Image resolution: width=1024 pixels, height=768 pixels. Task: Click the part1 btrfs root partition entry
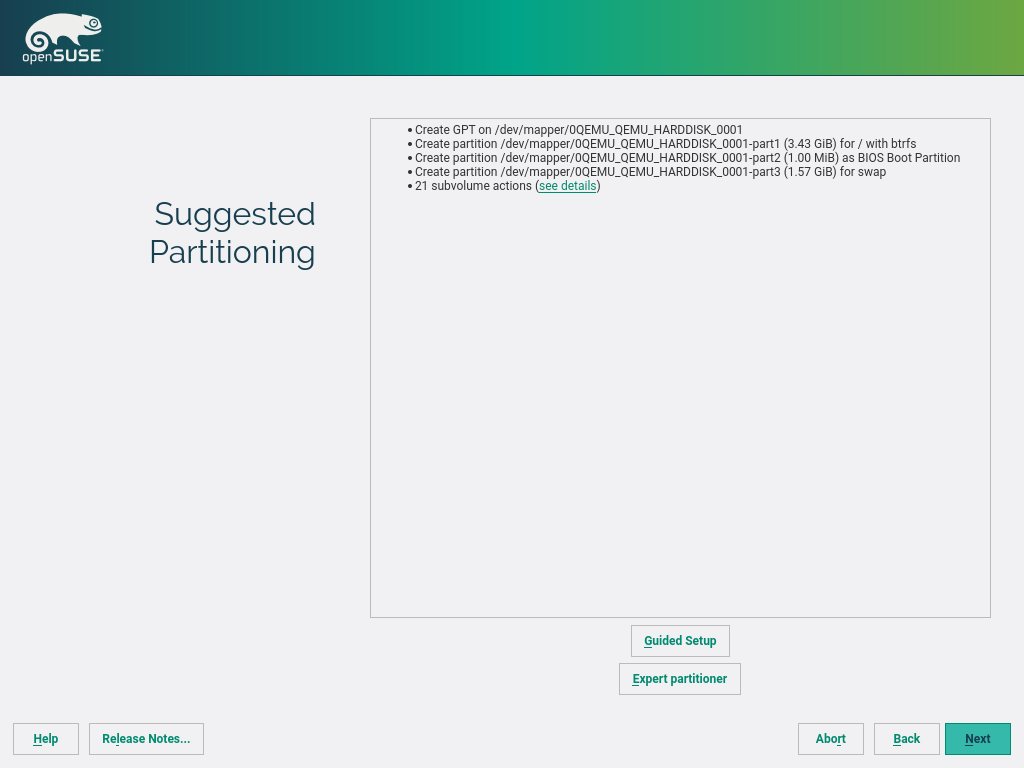[x=665, y=144]
